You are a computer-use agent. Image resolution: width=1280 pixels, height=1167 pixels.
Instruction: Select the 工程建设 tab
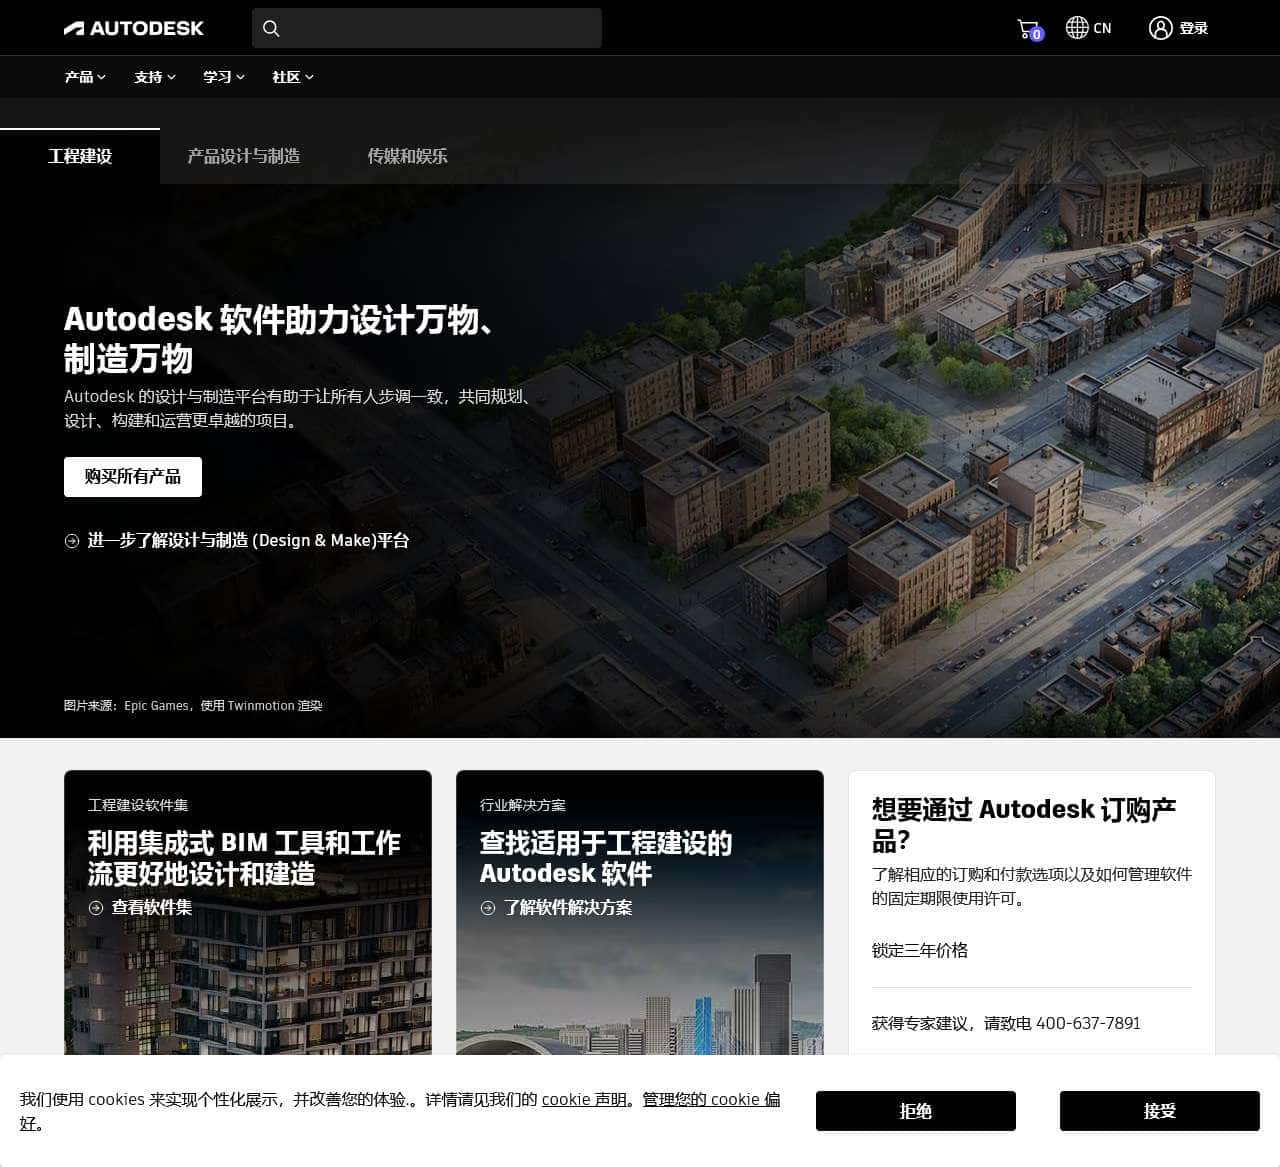(80, 156)
